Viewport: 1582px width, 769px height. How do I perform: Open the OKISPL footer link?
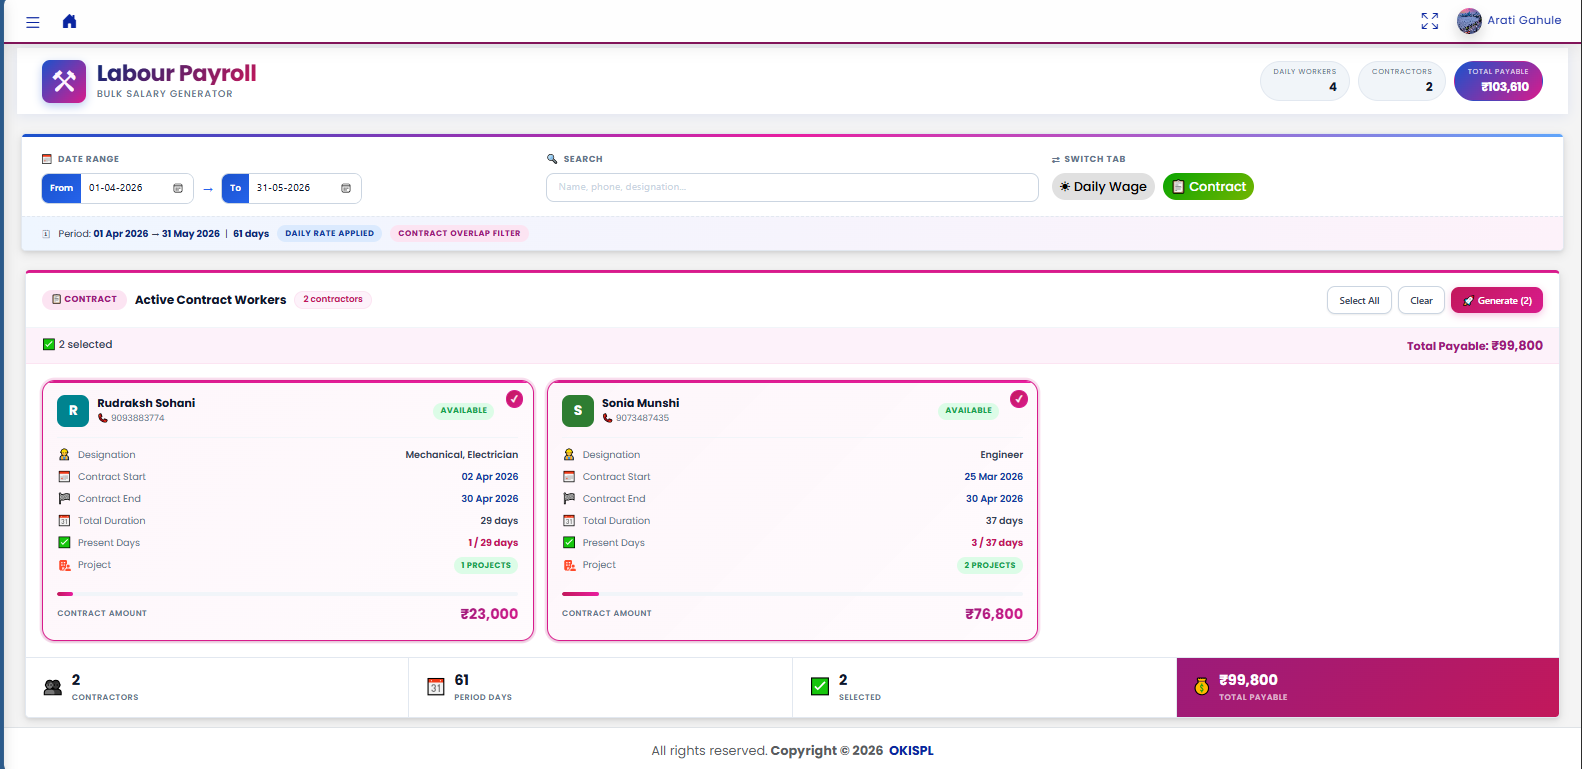coord(911,751)
